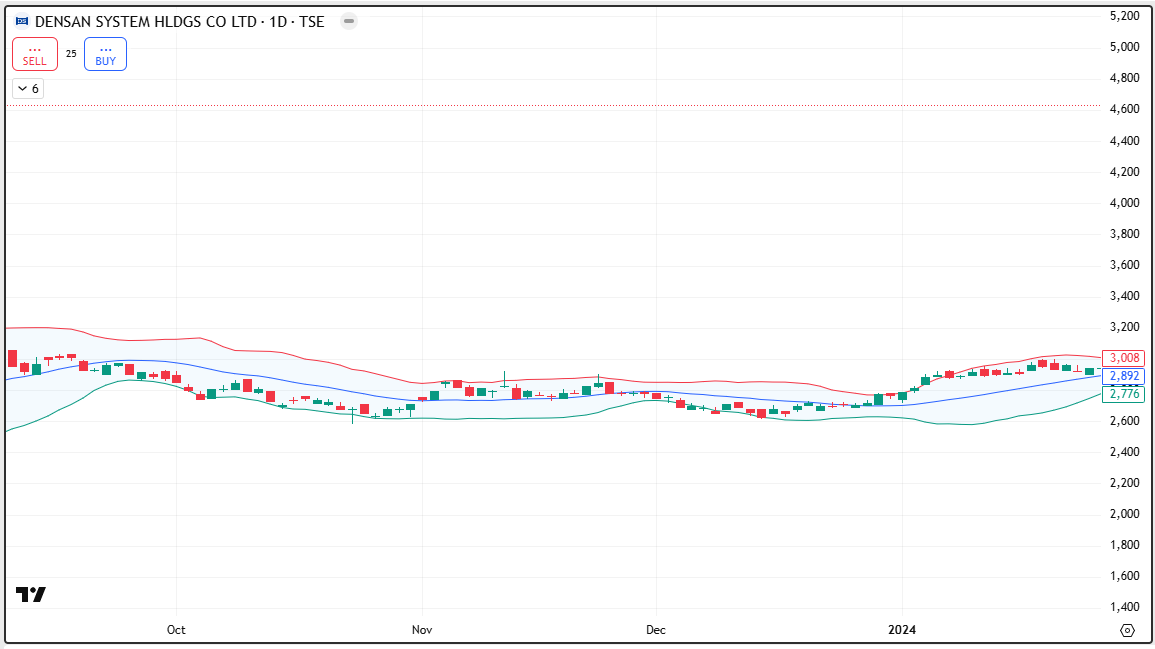Click the 4,600 price scale label
The width and height of the screenshot is (1155, 649).
click(1124, 109)
